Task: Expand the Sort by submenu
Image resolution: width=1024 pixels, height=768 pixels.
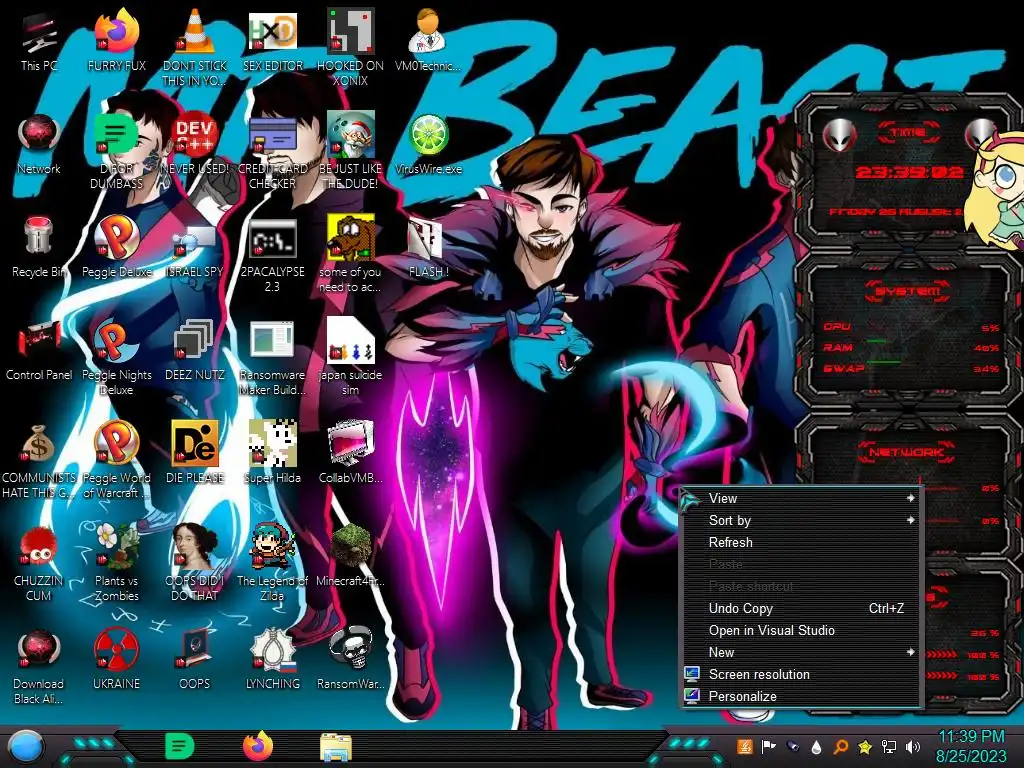Action: click(801, 520)
